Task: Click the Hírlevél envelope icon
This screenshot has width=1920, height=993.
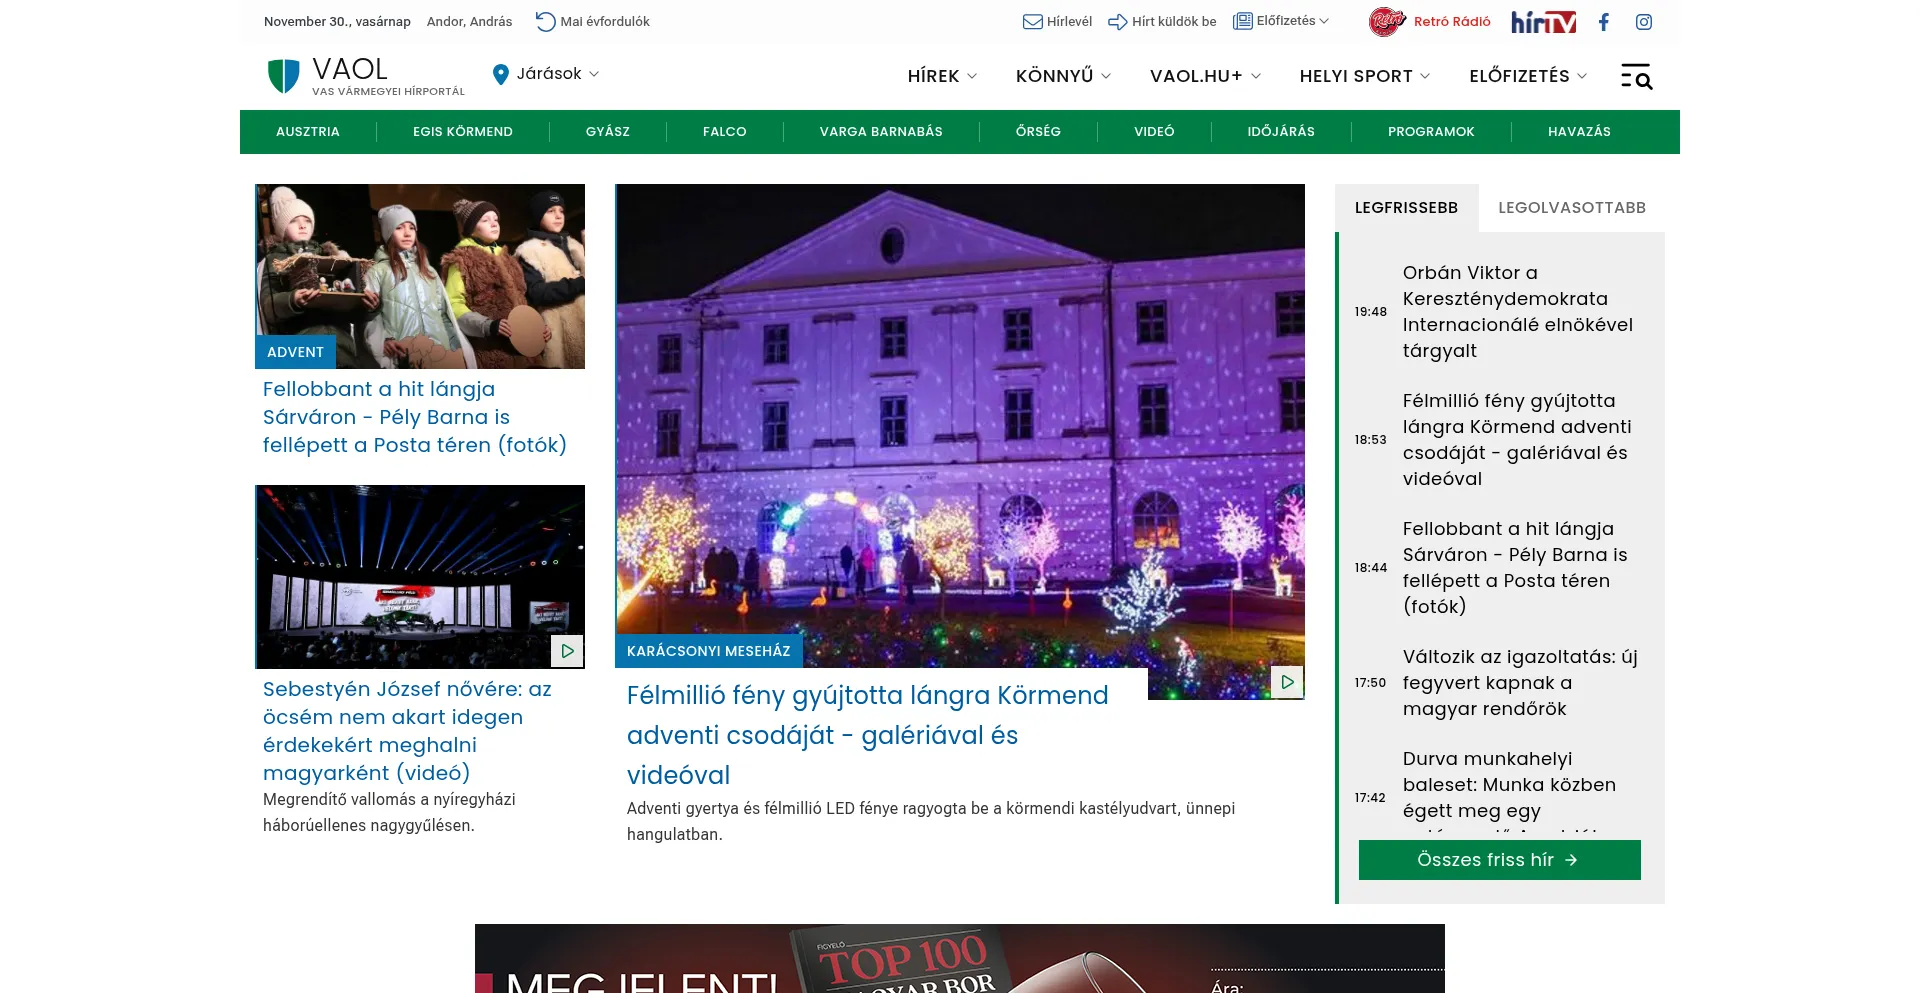Action: (x=1032, y=22)
